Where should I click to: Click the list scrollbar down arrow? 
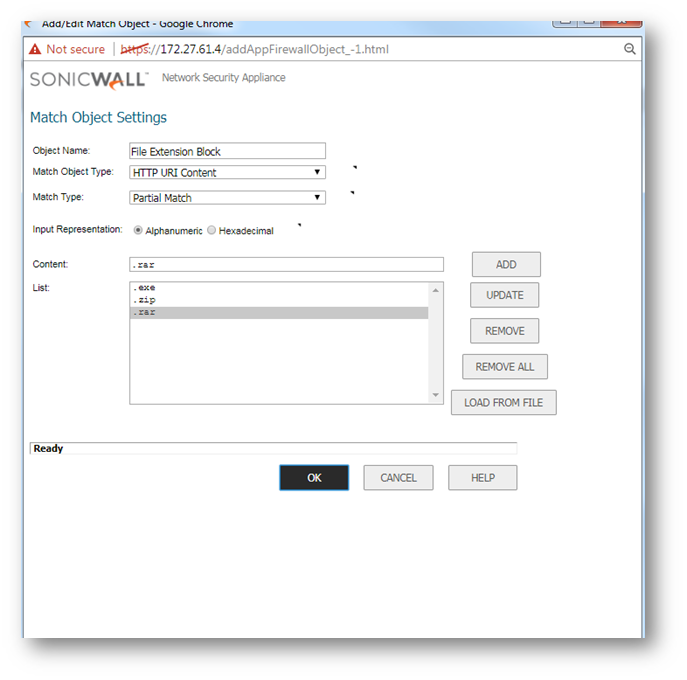click(x=435, y=396)
